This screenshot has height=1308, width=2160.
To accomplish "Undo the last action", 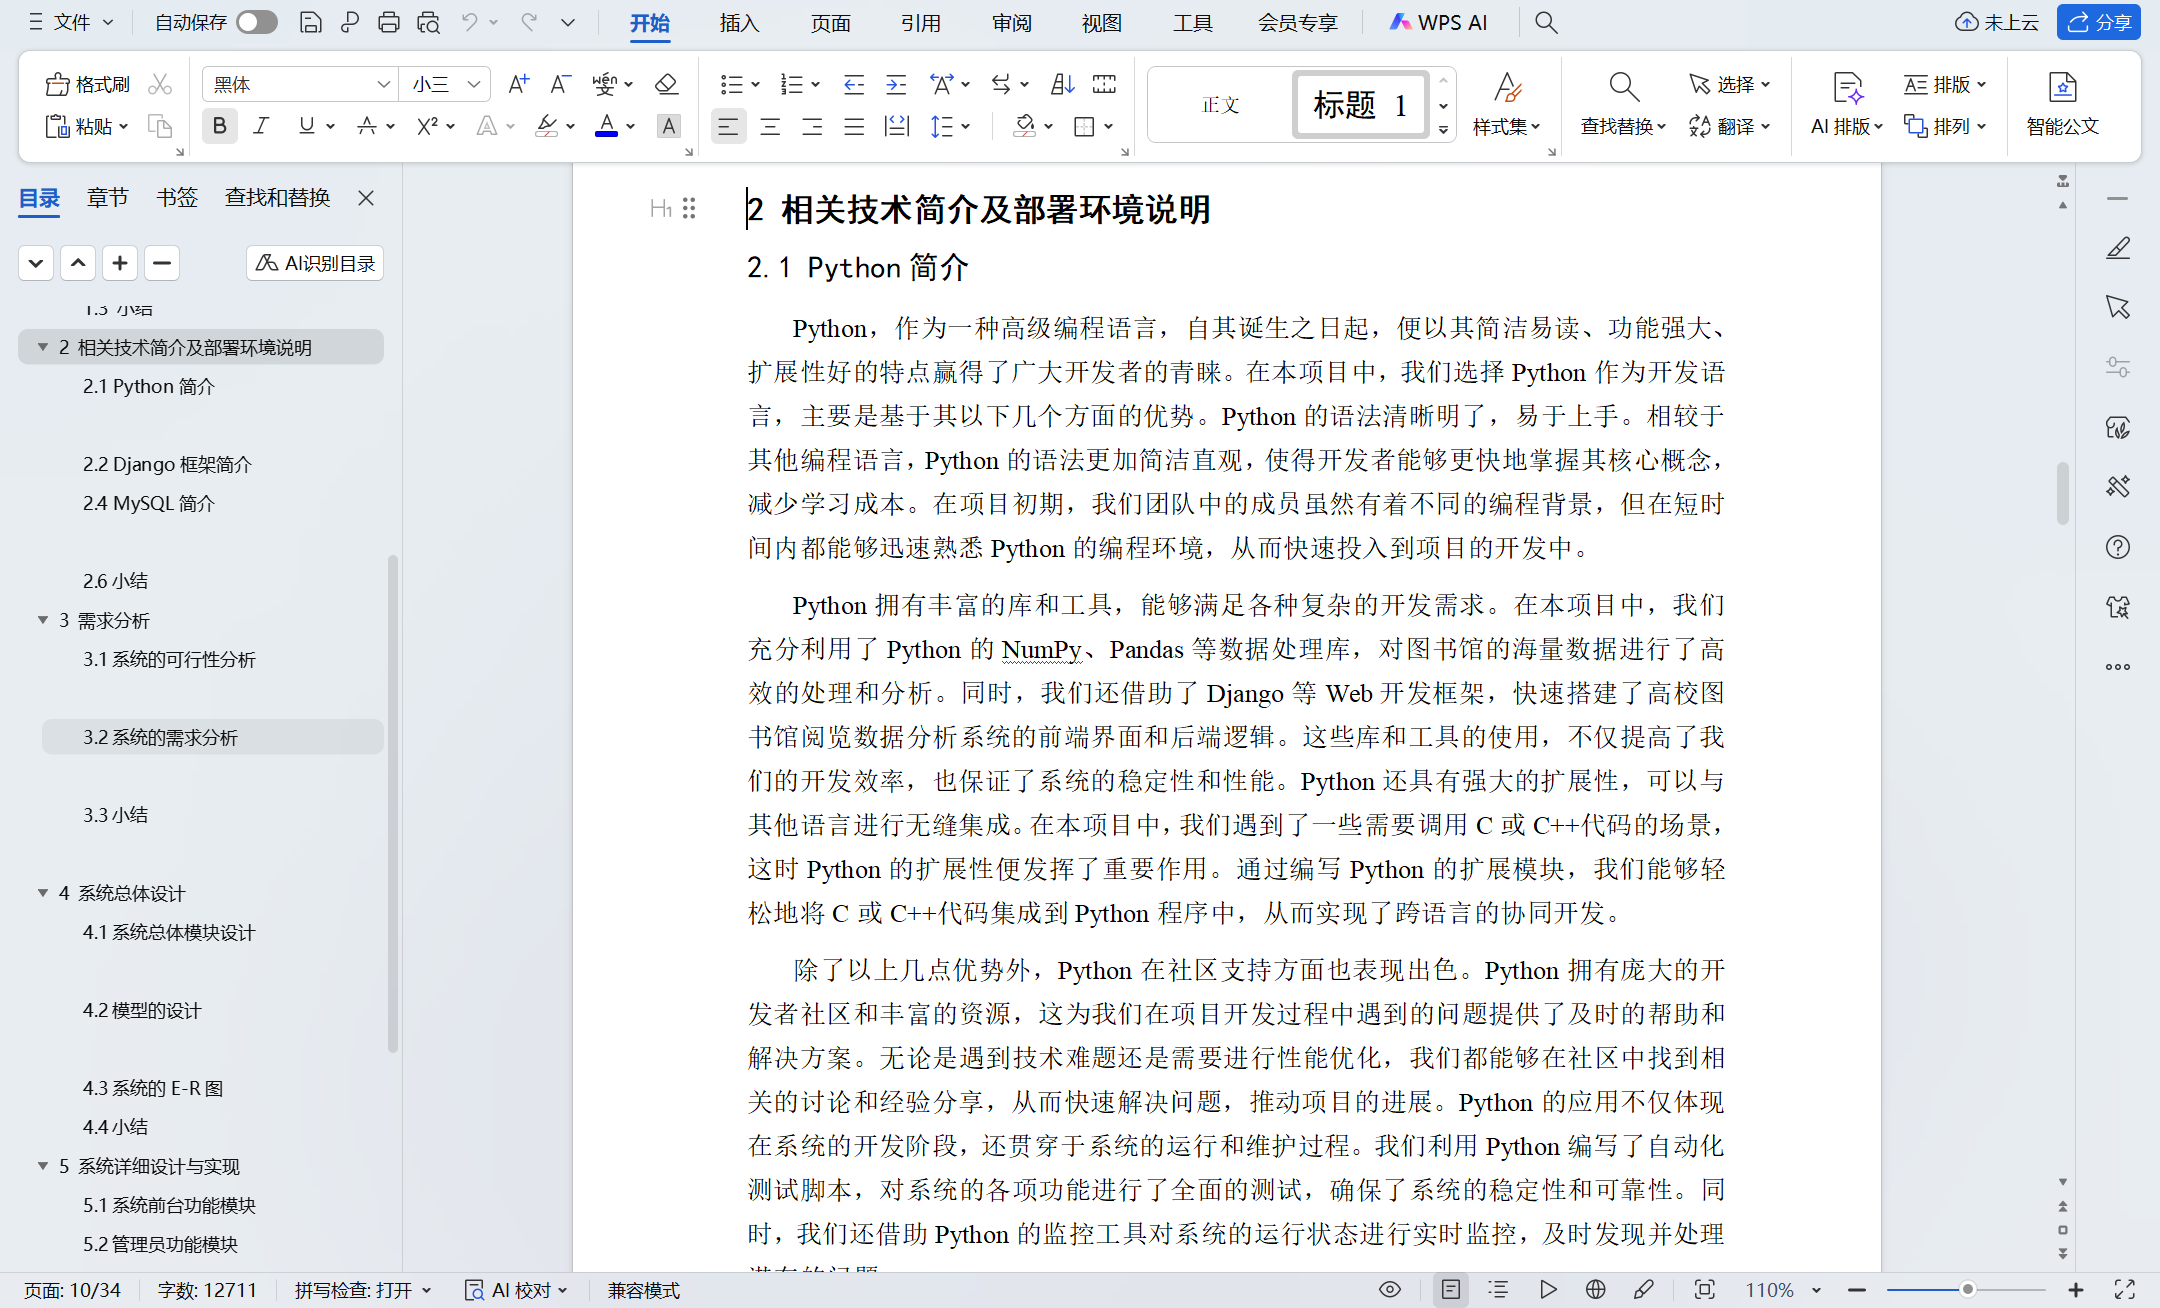I will click(469, 22).
